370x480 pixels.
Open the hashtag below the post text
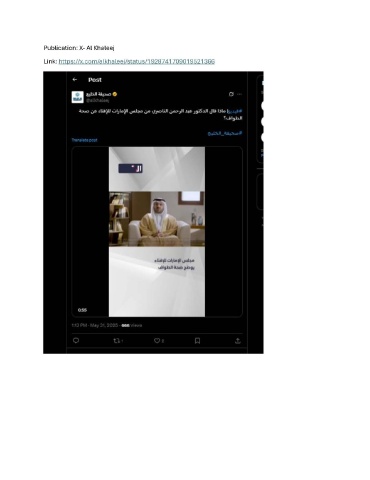[x=225, y=133]
